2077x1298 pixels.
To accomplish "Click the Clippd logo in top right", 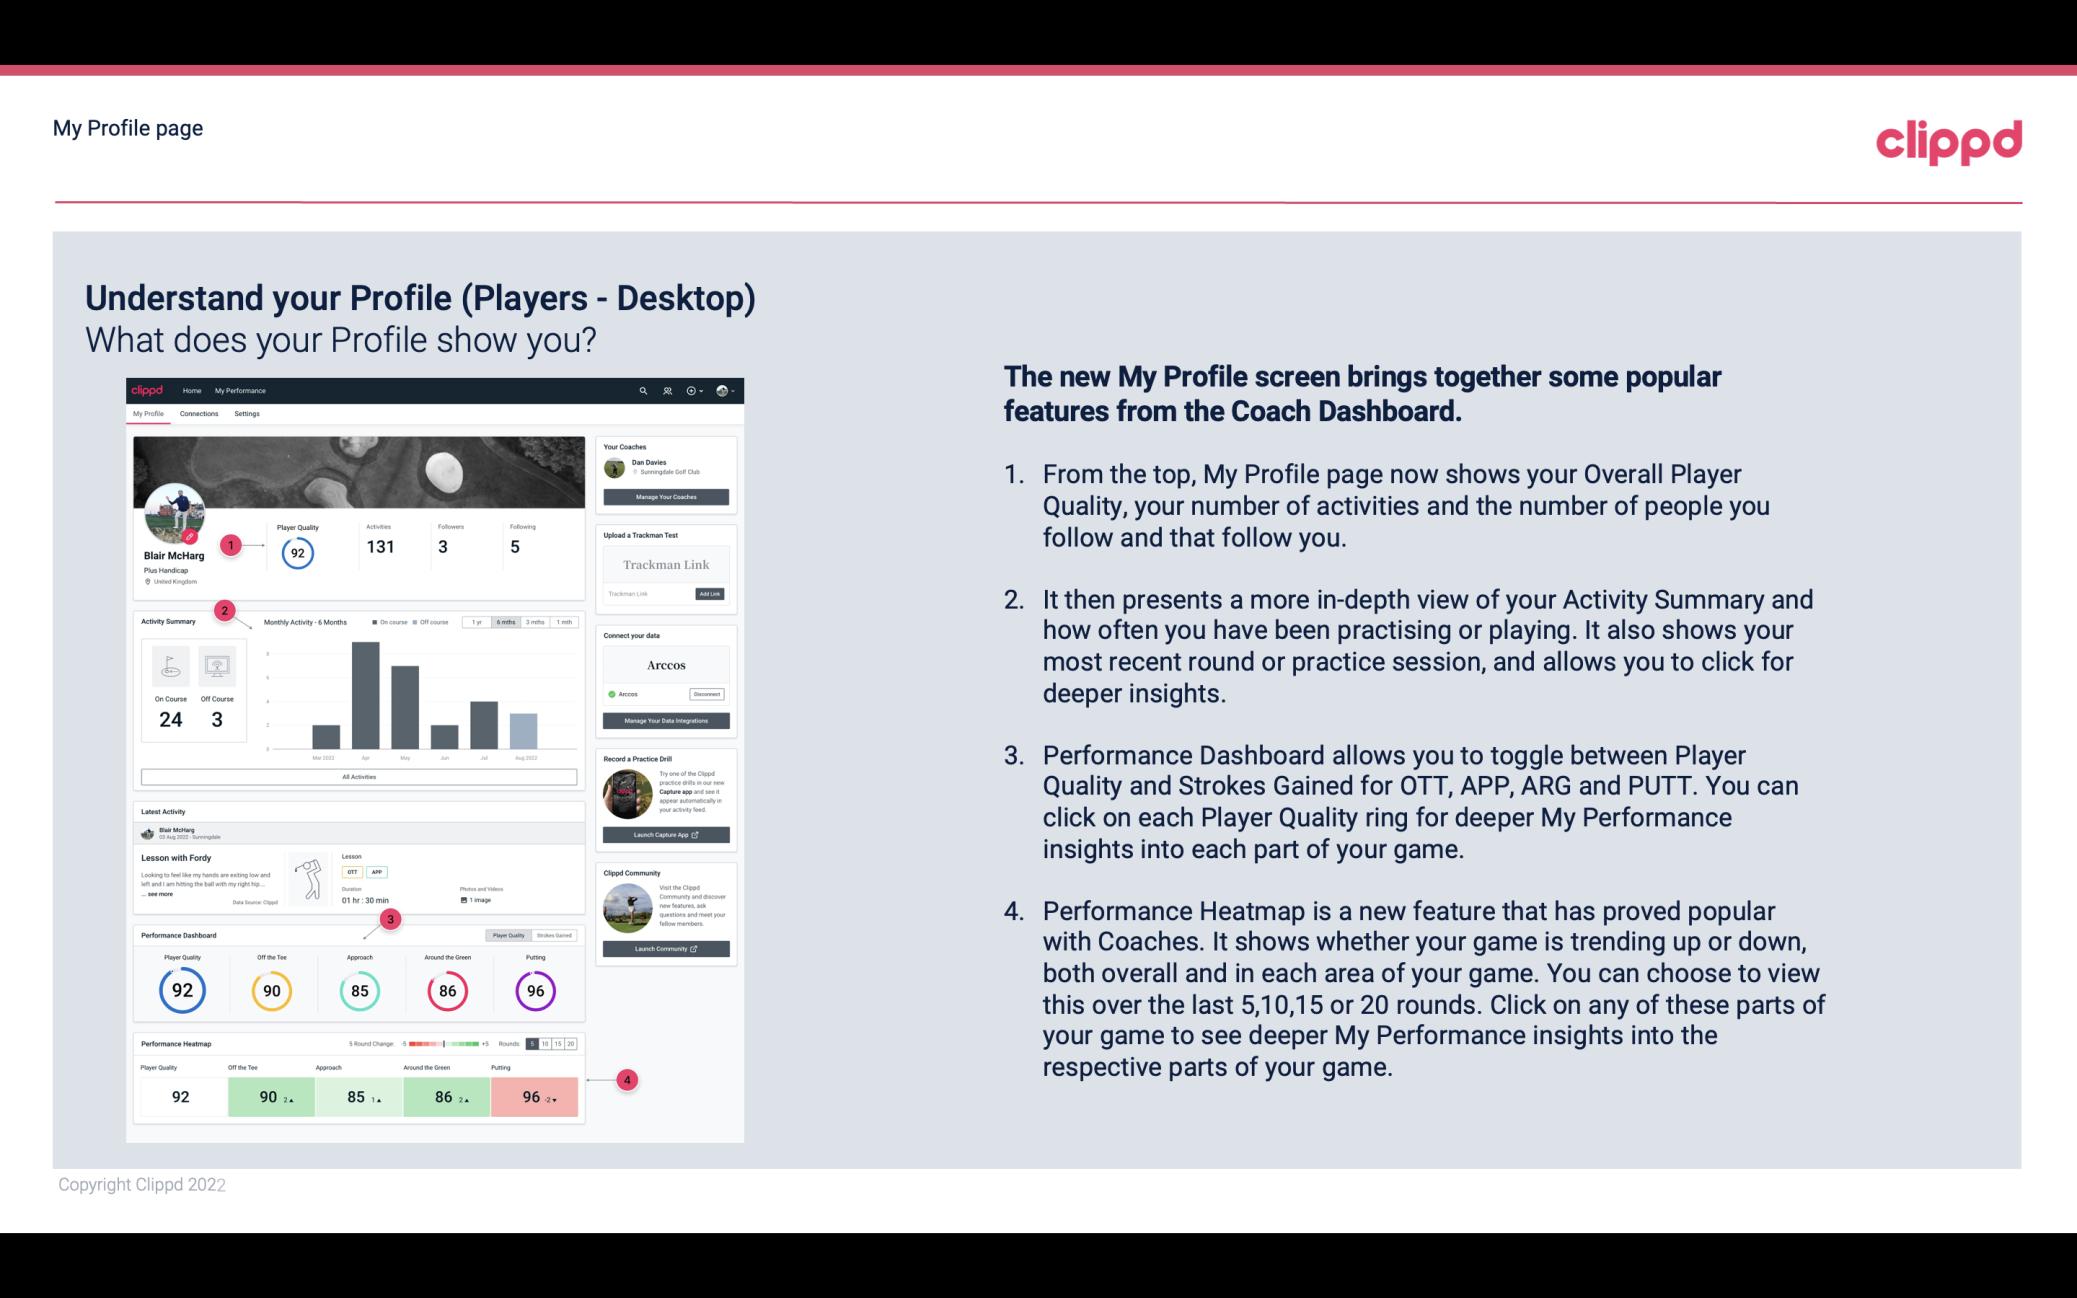I will [1951, 139].
